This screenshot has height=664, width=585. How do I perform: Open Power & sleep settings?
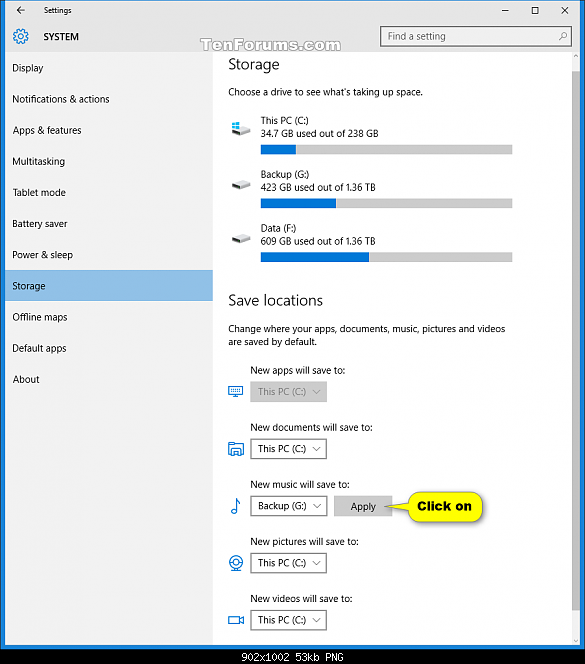(x=109, y=255)
